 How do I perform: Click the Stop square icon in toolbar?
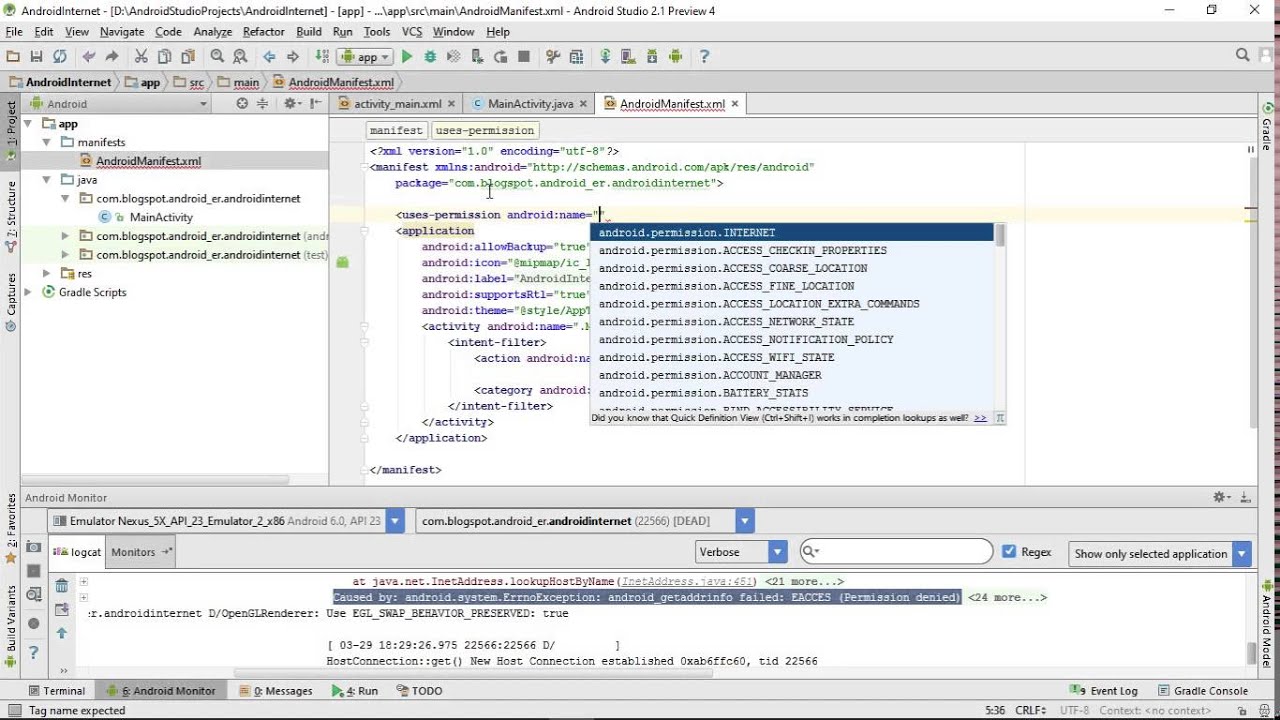[x=524, y=57]
